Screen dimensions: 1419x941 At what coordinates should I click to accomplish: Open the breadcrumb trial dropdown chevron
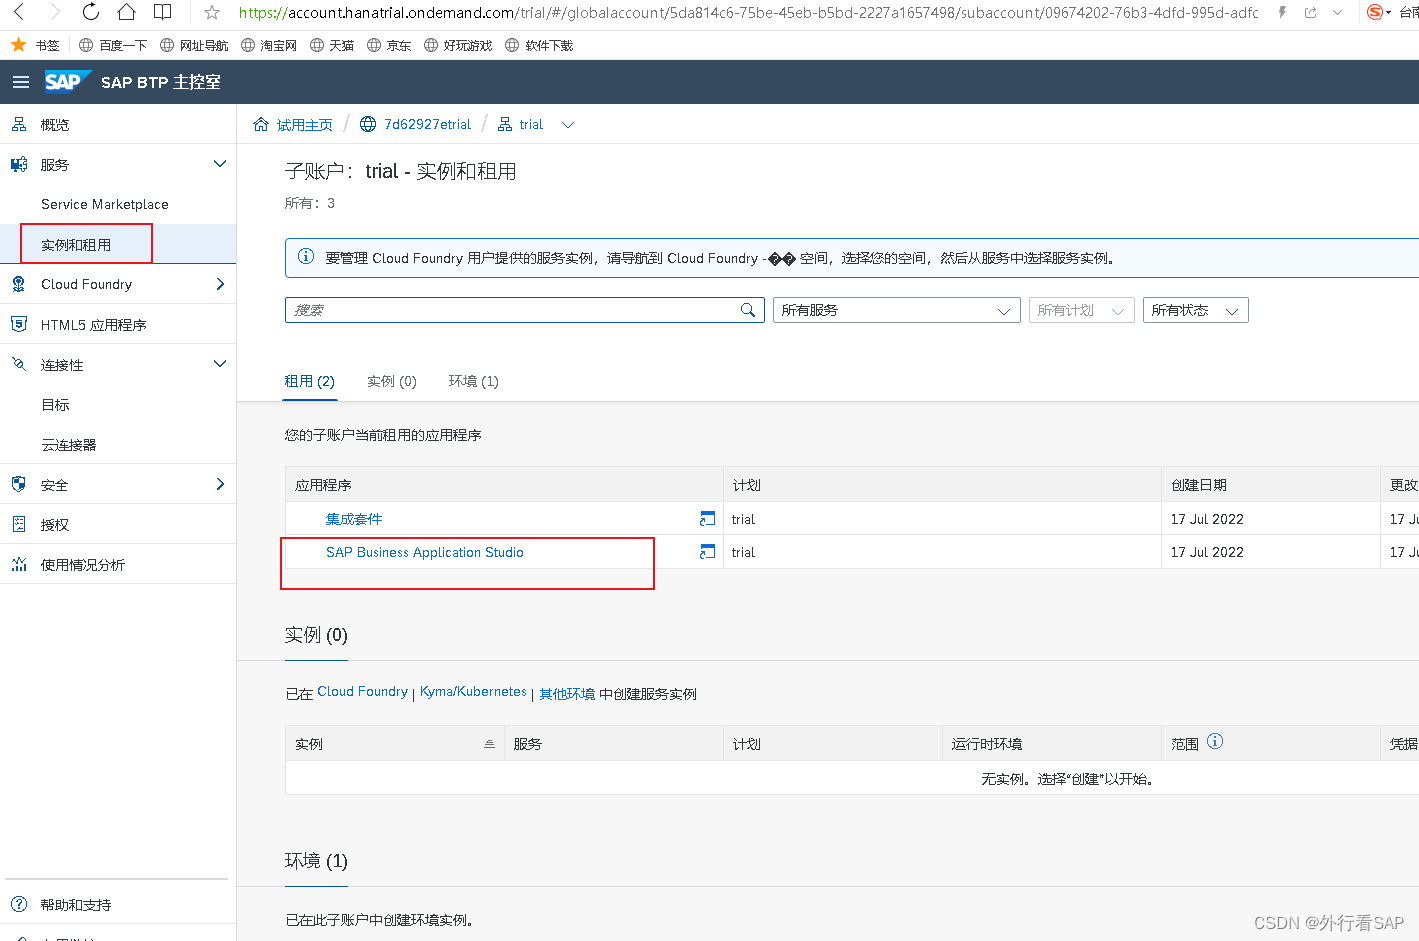pyautogui.click(x=568, y=125)
